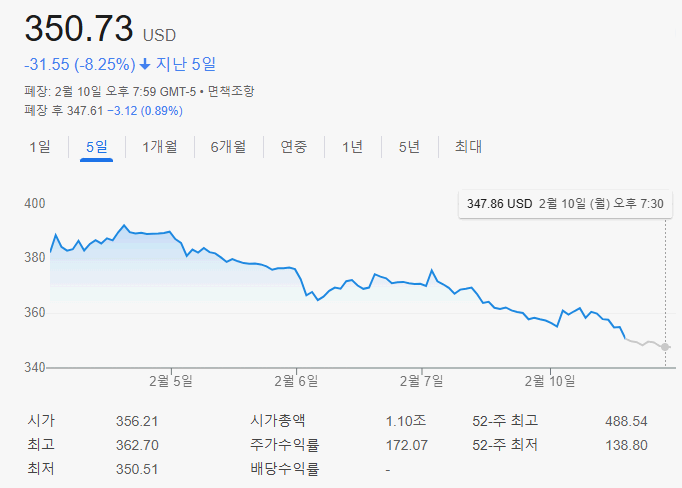This screenshot has height=488, width=682.
Task: Click the 최고 value 362.70
Action: 137,445
